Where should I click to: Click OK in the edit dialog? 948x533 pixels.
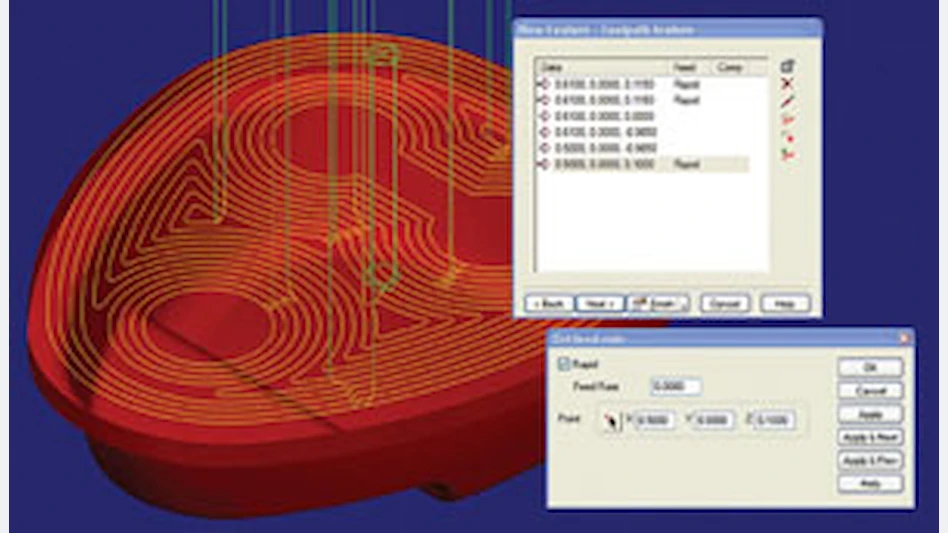pyautogui.click(x=871, y=367)
